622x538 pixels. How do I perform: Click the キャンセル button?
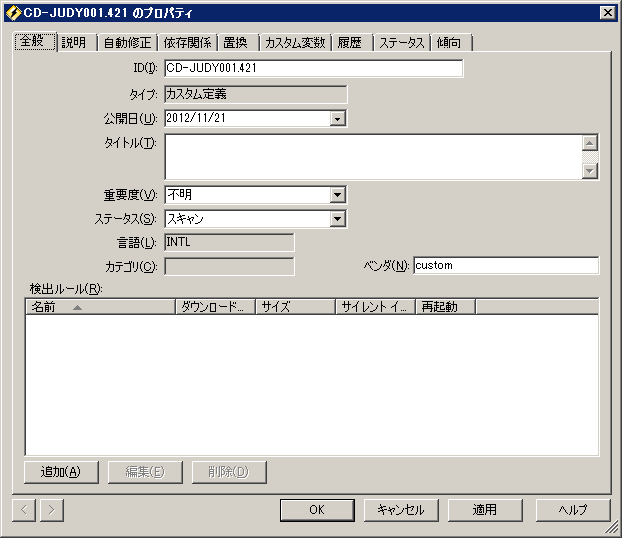point(400,510)
